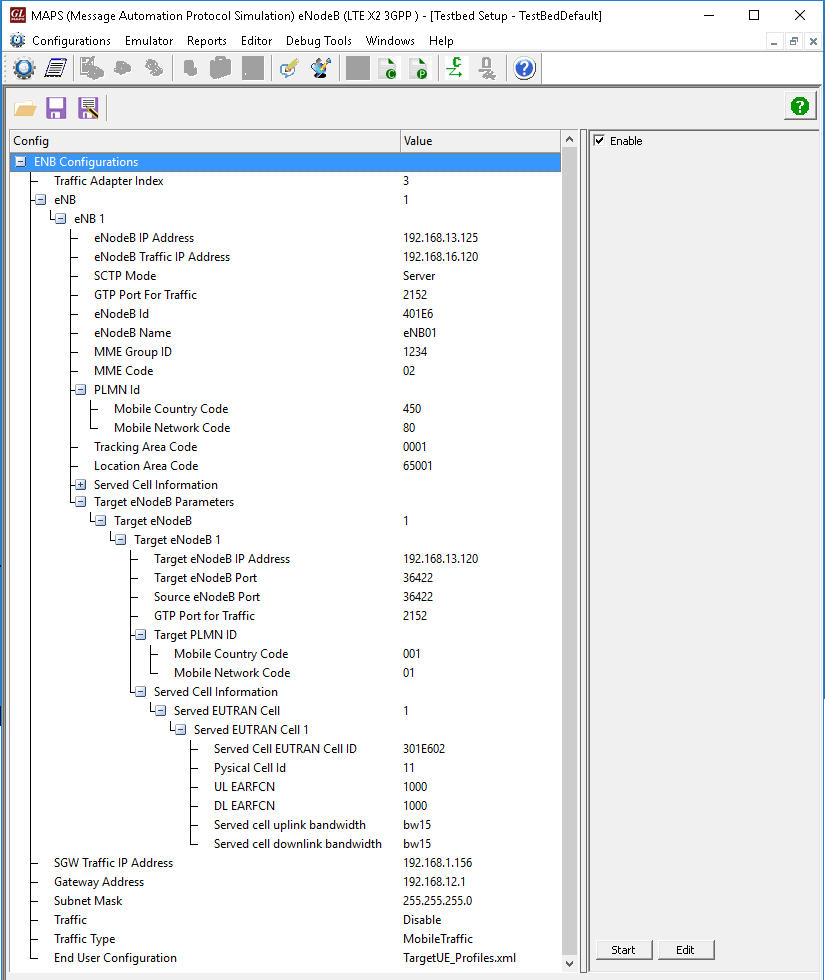Expand Served Cell Information node
This screenshot has width=825, height=980.
tap(79, 484)
